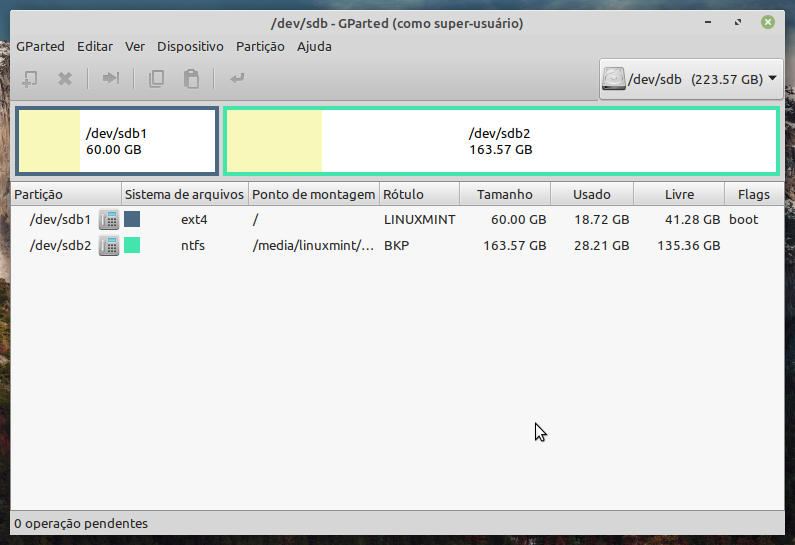Click the ntfs filesystem text
This screenshot has height=545, width=795.
[193, 246]
